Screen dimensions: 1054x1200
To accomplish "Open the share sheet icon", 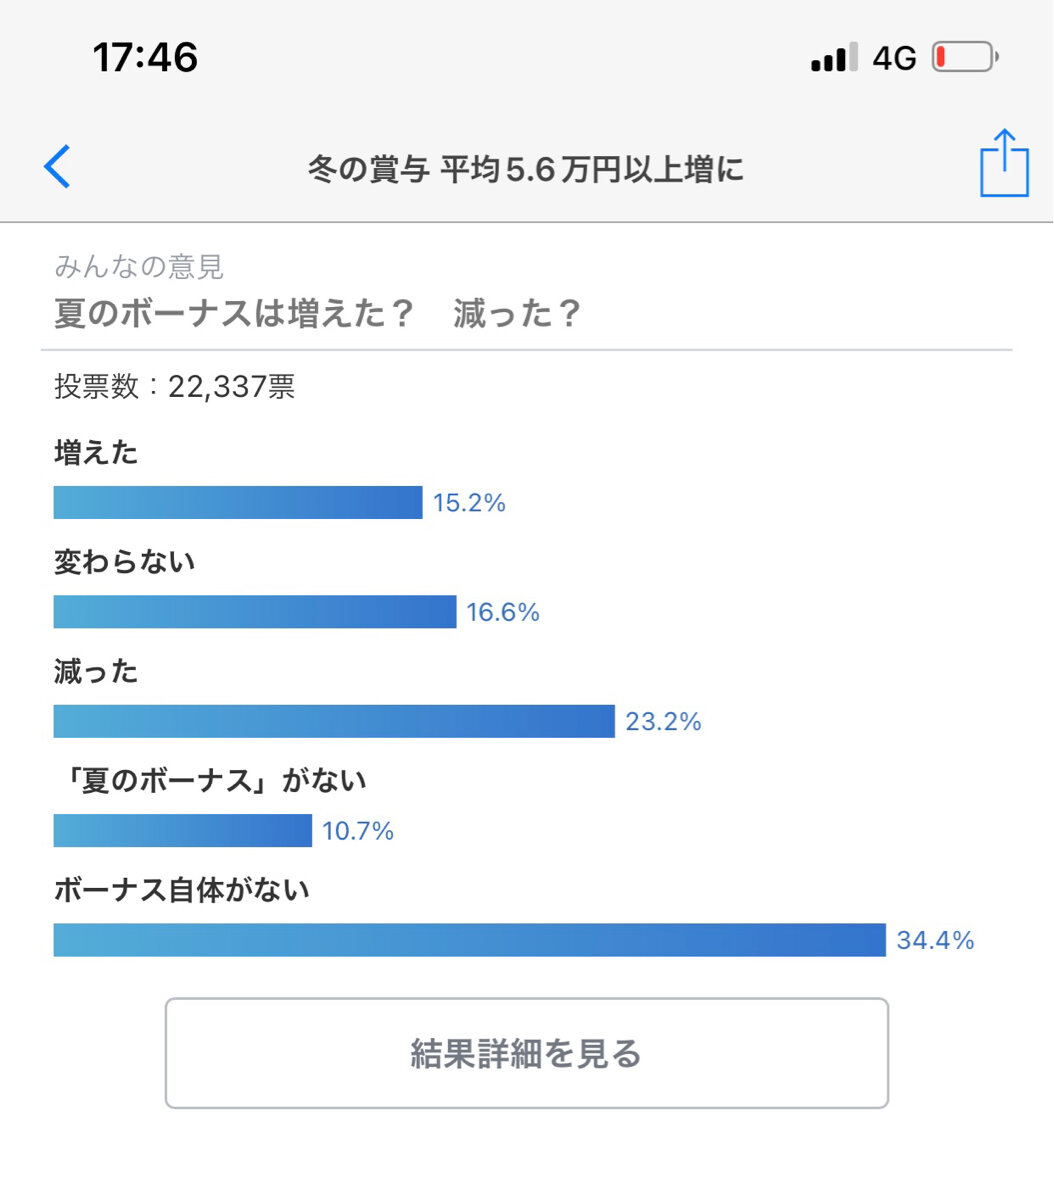I will click(1004, 163).
